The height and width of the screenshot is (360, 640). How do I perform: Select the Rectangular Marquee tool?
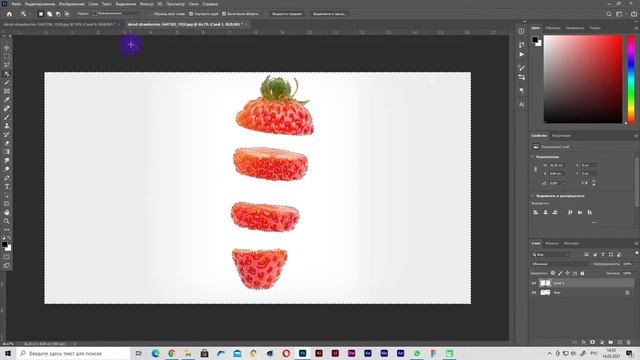click(7, 56)
